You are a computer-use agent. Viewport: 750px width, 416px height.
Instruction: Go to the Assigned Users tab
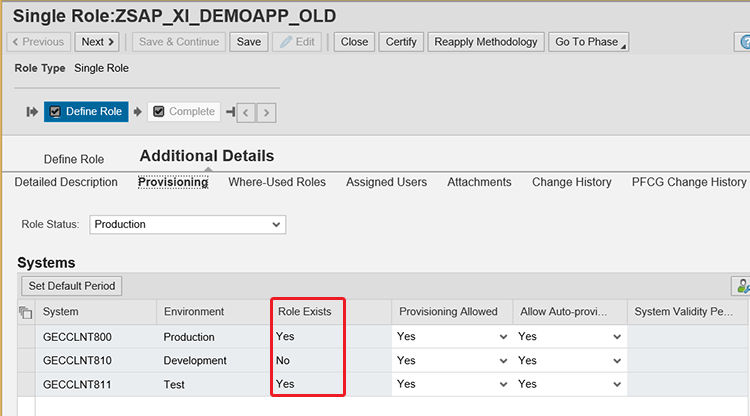pos(386,182)
